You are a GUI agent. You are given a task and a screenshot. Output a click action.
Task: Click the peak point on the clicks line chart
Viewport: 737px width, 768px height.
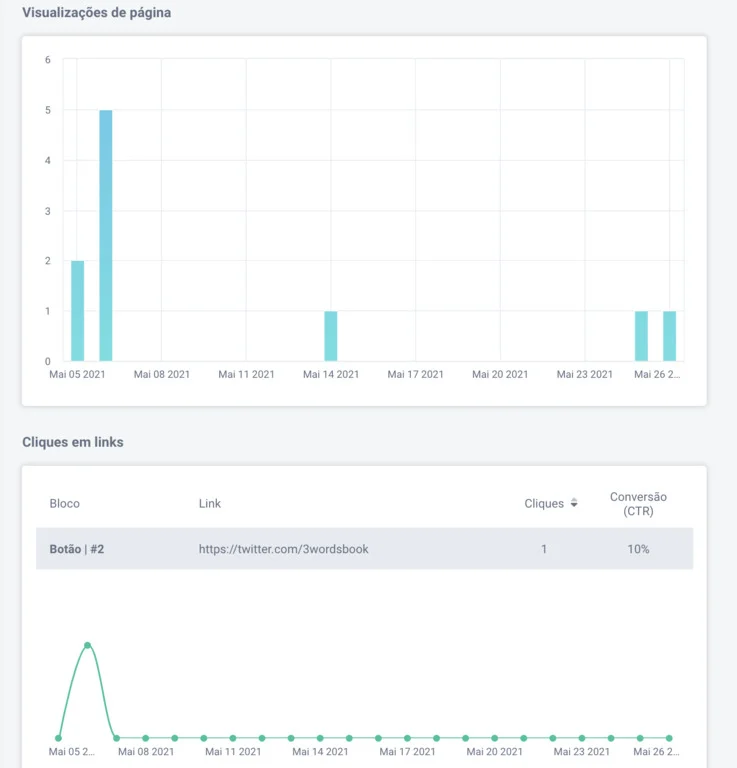click(88, 645)
